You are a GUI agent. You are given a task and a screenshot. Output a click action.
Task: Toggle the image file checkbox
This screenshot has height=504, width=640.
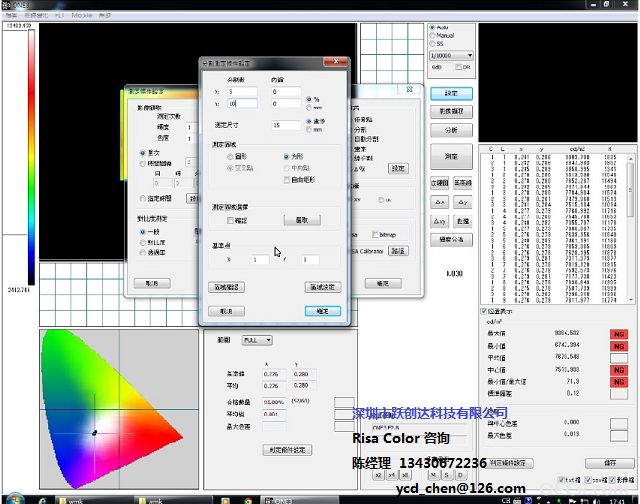point(612,480)
